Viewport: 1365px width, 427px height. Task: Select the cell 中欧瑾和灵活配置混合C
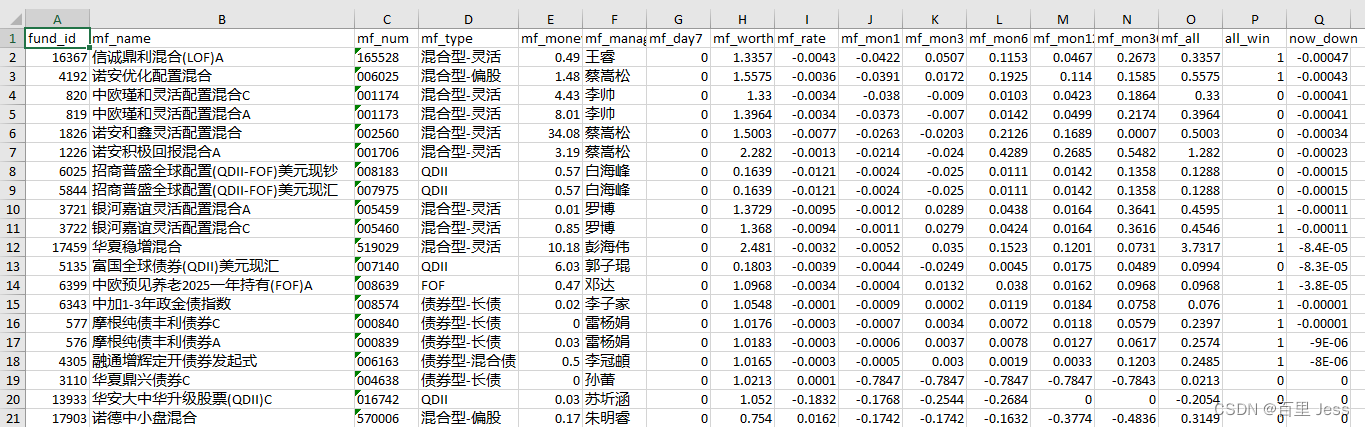(x=221, y=95)
